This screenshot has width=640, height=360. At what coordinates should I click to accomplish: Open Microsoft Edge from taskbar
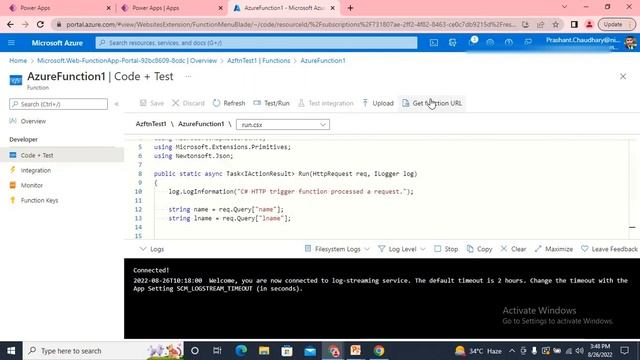pos(241,351)
